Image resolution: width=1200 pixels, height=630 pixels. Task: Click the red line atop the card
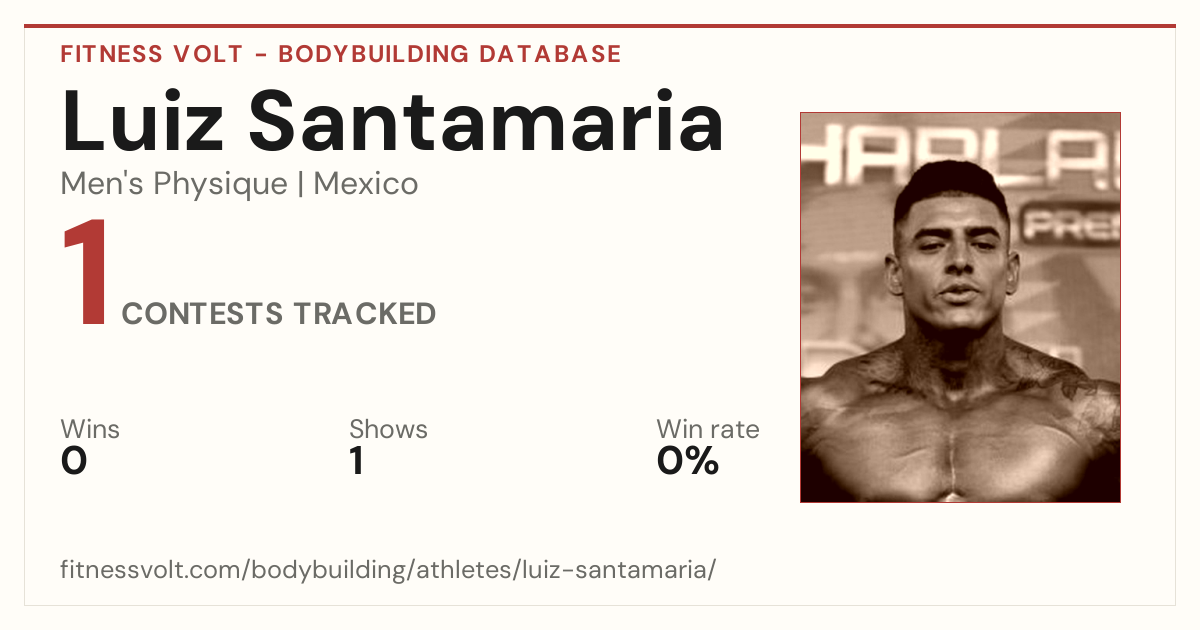click(x=600, y=26)
